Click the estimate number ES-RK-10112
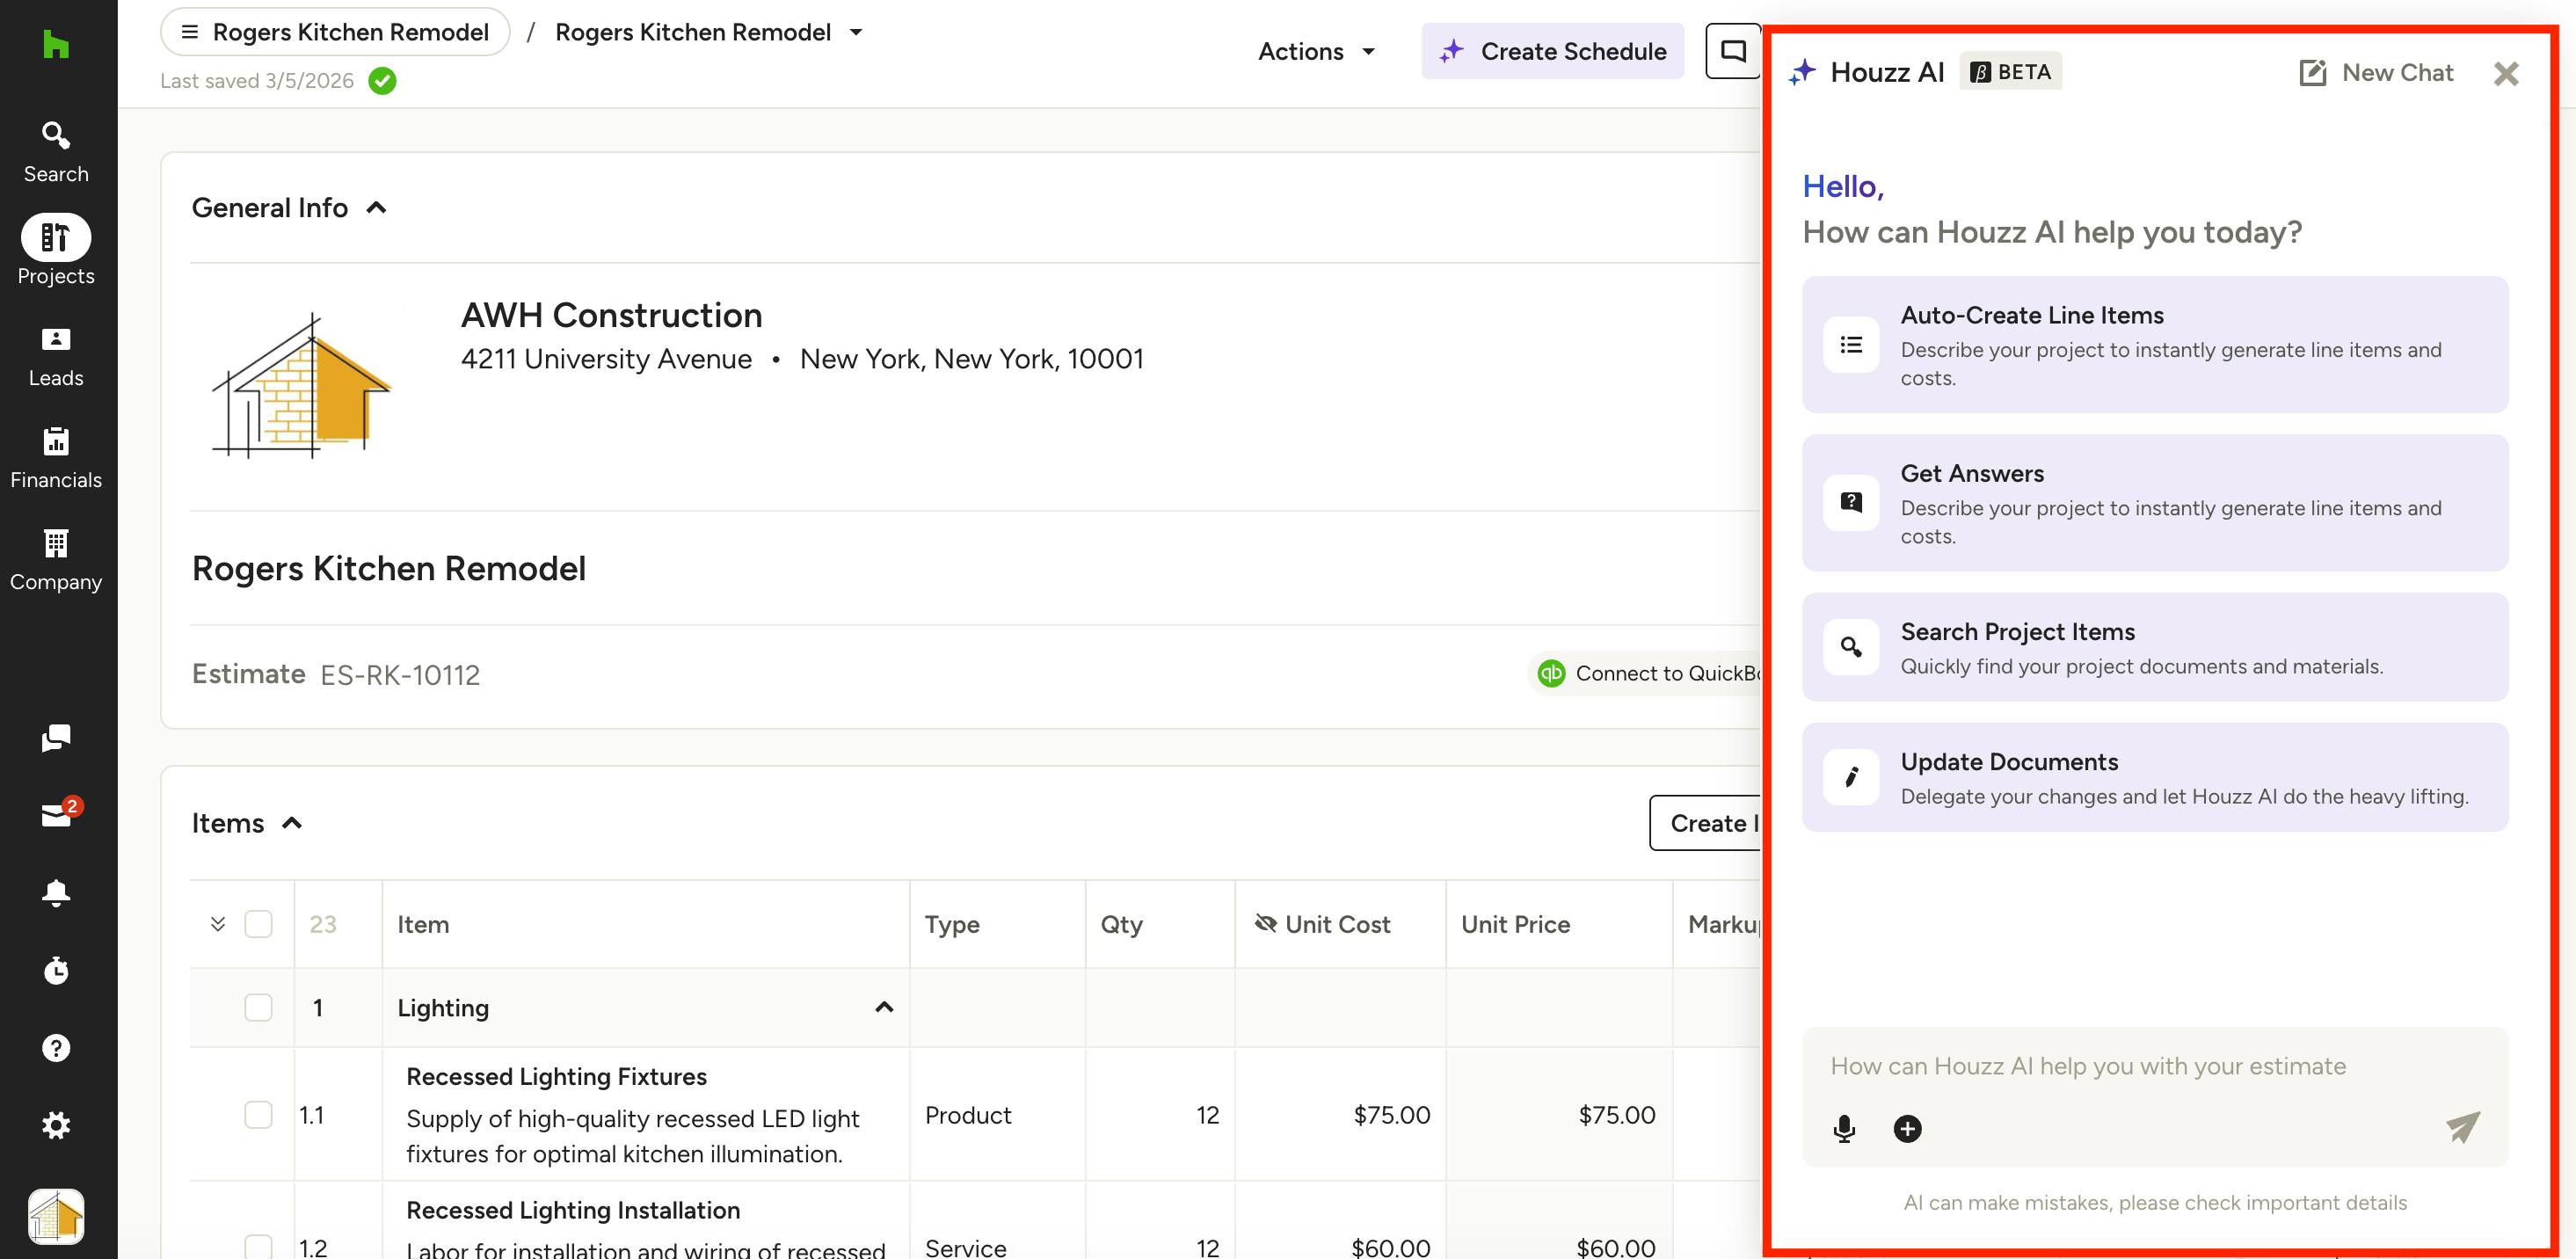 (x=400, y=675)
